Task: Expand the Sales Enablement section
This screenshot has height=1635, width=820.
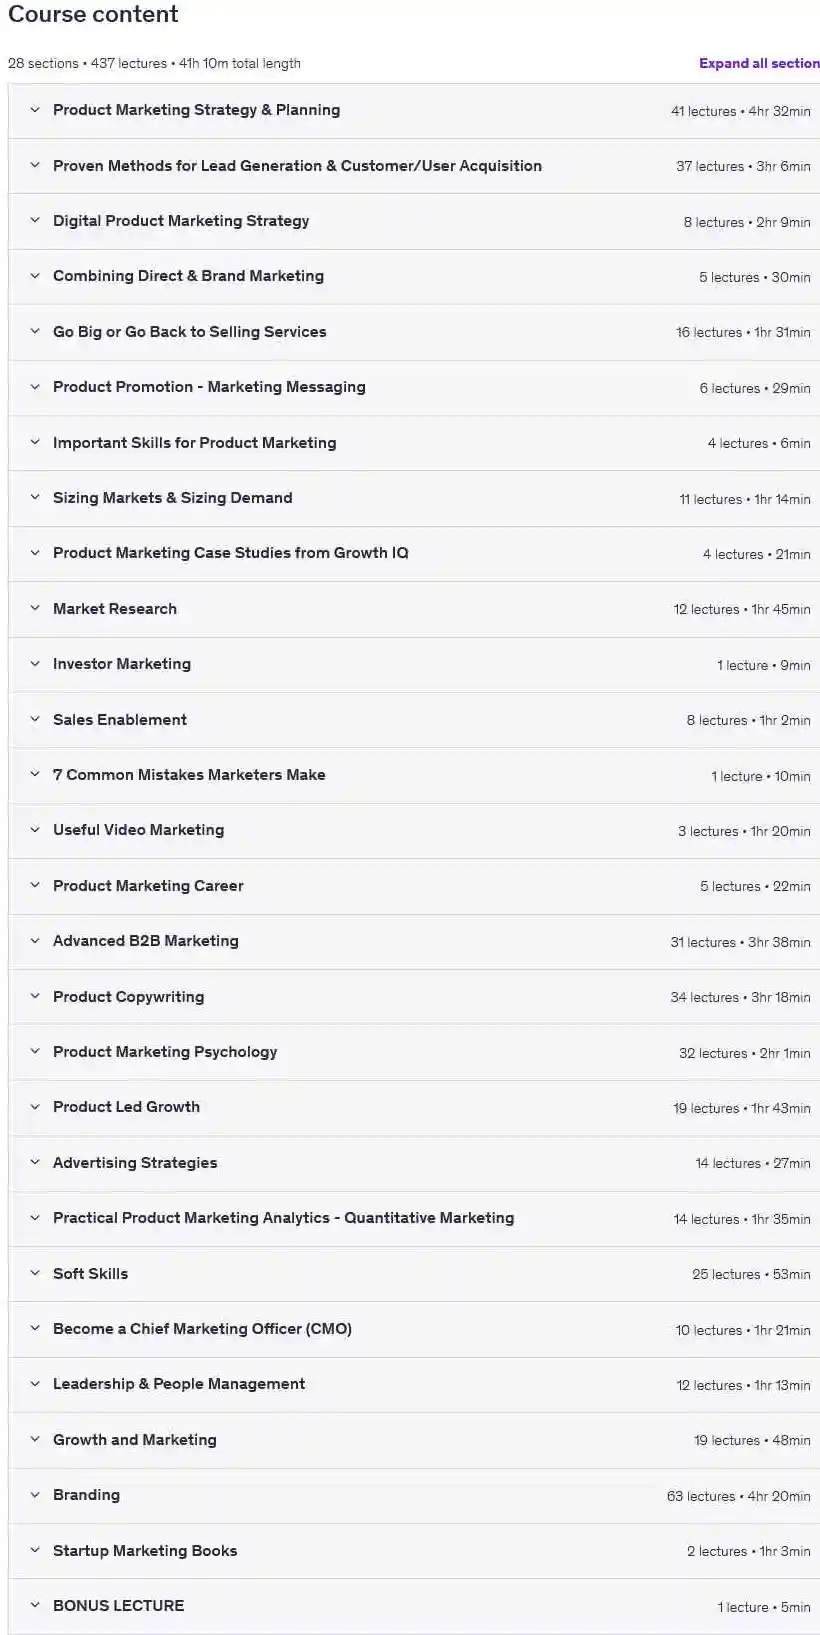Action: [414, 720]
